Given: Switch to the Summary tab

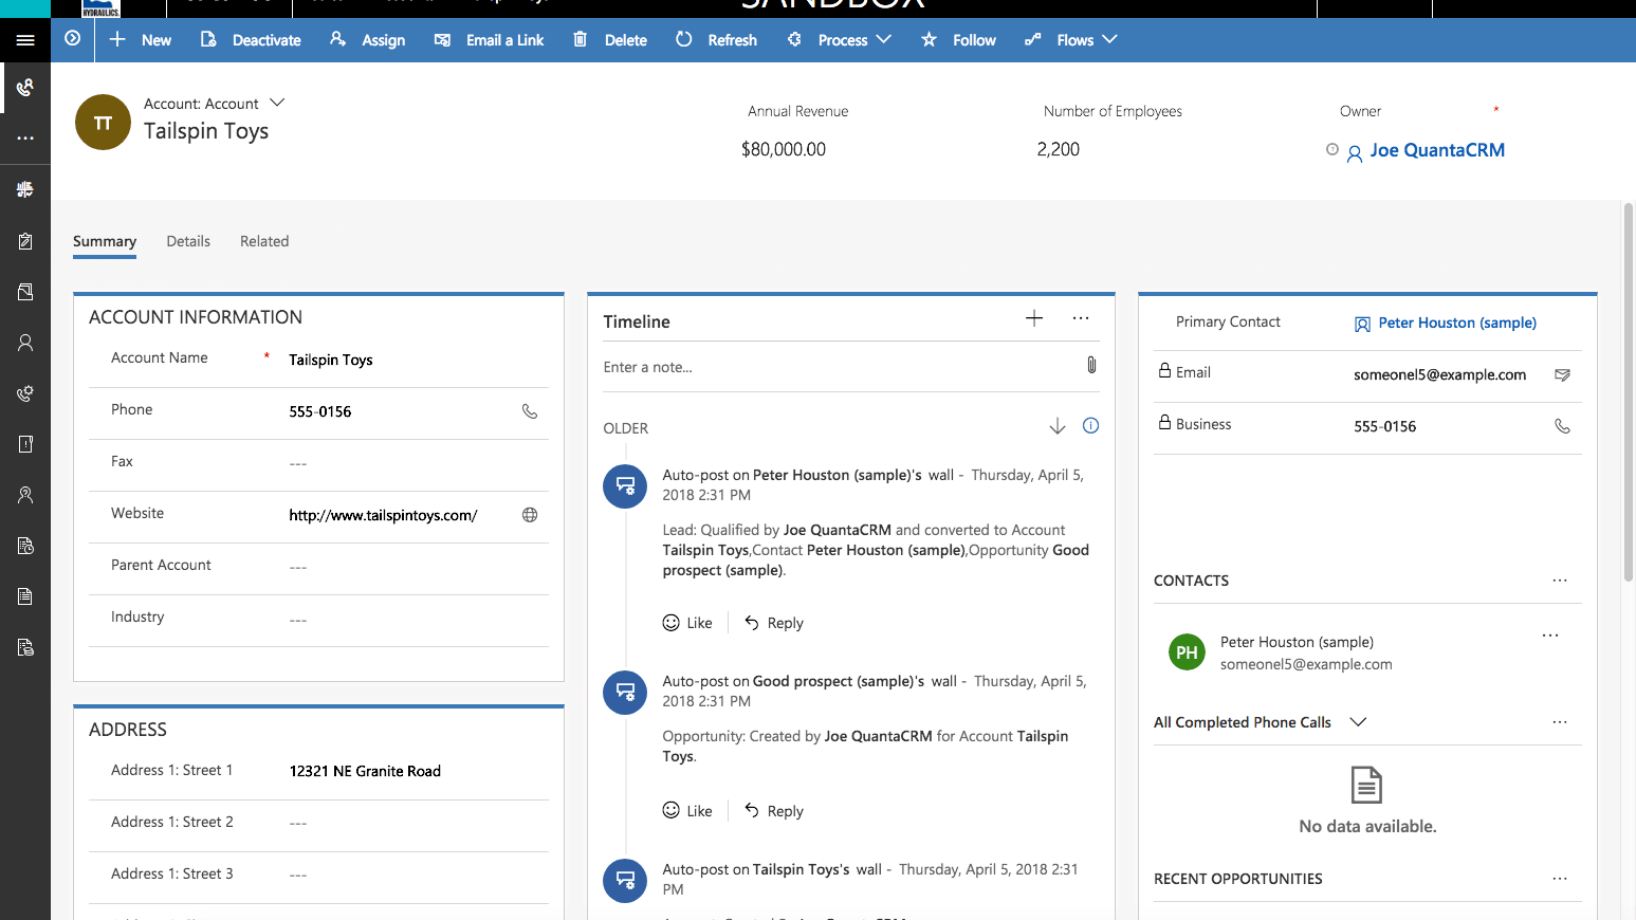Looking at the screenshot, I should (104, 241).
